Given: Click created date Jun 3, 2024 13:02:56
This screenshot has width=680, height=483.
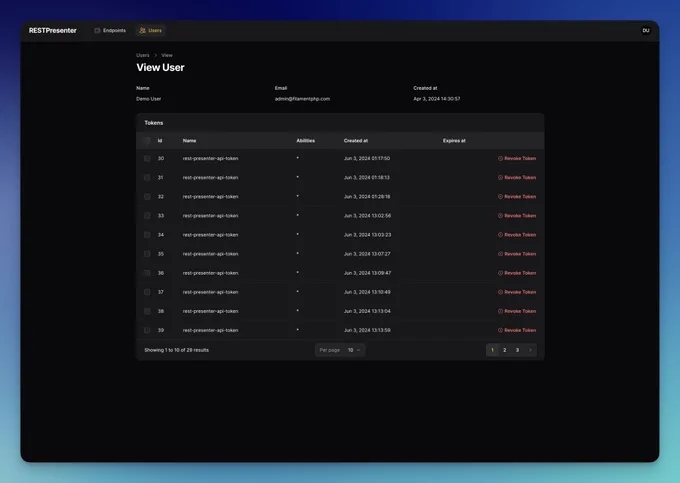Looking at the screenshot, I should [x=367, y=215].
